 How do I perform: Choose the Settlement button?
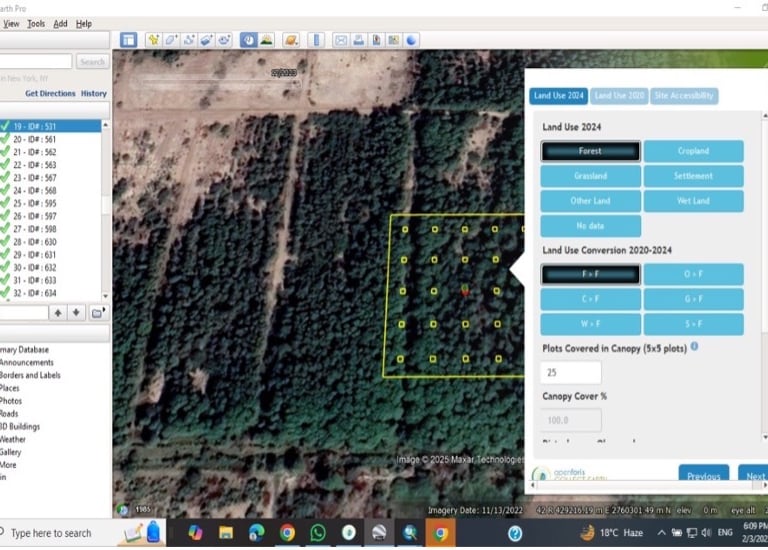click(693, 176)
